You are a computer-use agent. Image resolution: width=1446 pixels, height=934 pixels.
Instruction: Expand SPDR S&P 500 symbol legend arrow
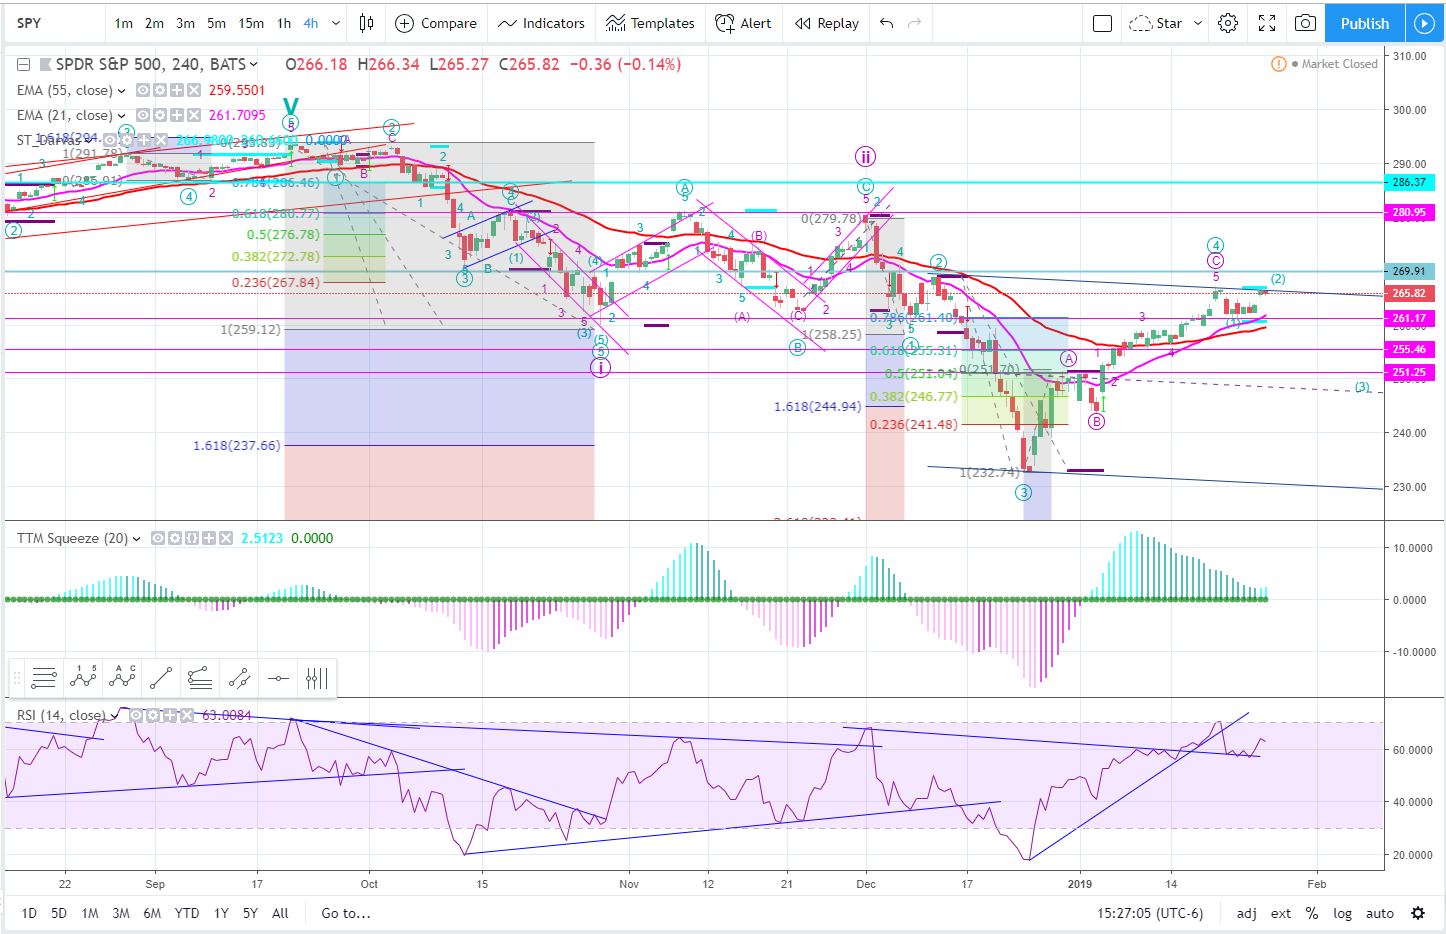point(253,64)
